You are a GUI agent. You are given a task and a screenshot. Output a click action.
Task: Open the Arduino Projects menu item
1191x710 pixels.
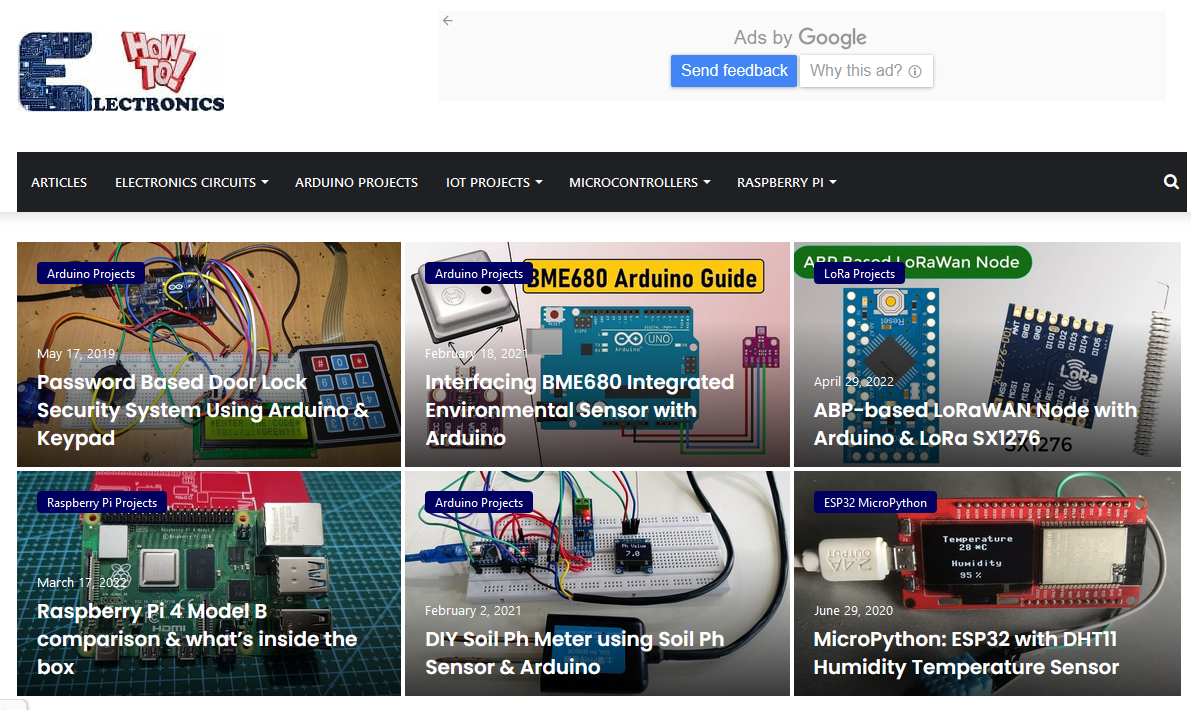(356, 182)
